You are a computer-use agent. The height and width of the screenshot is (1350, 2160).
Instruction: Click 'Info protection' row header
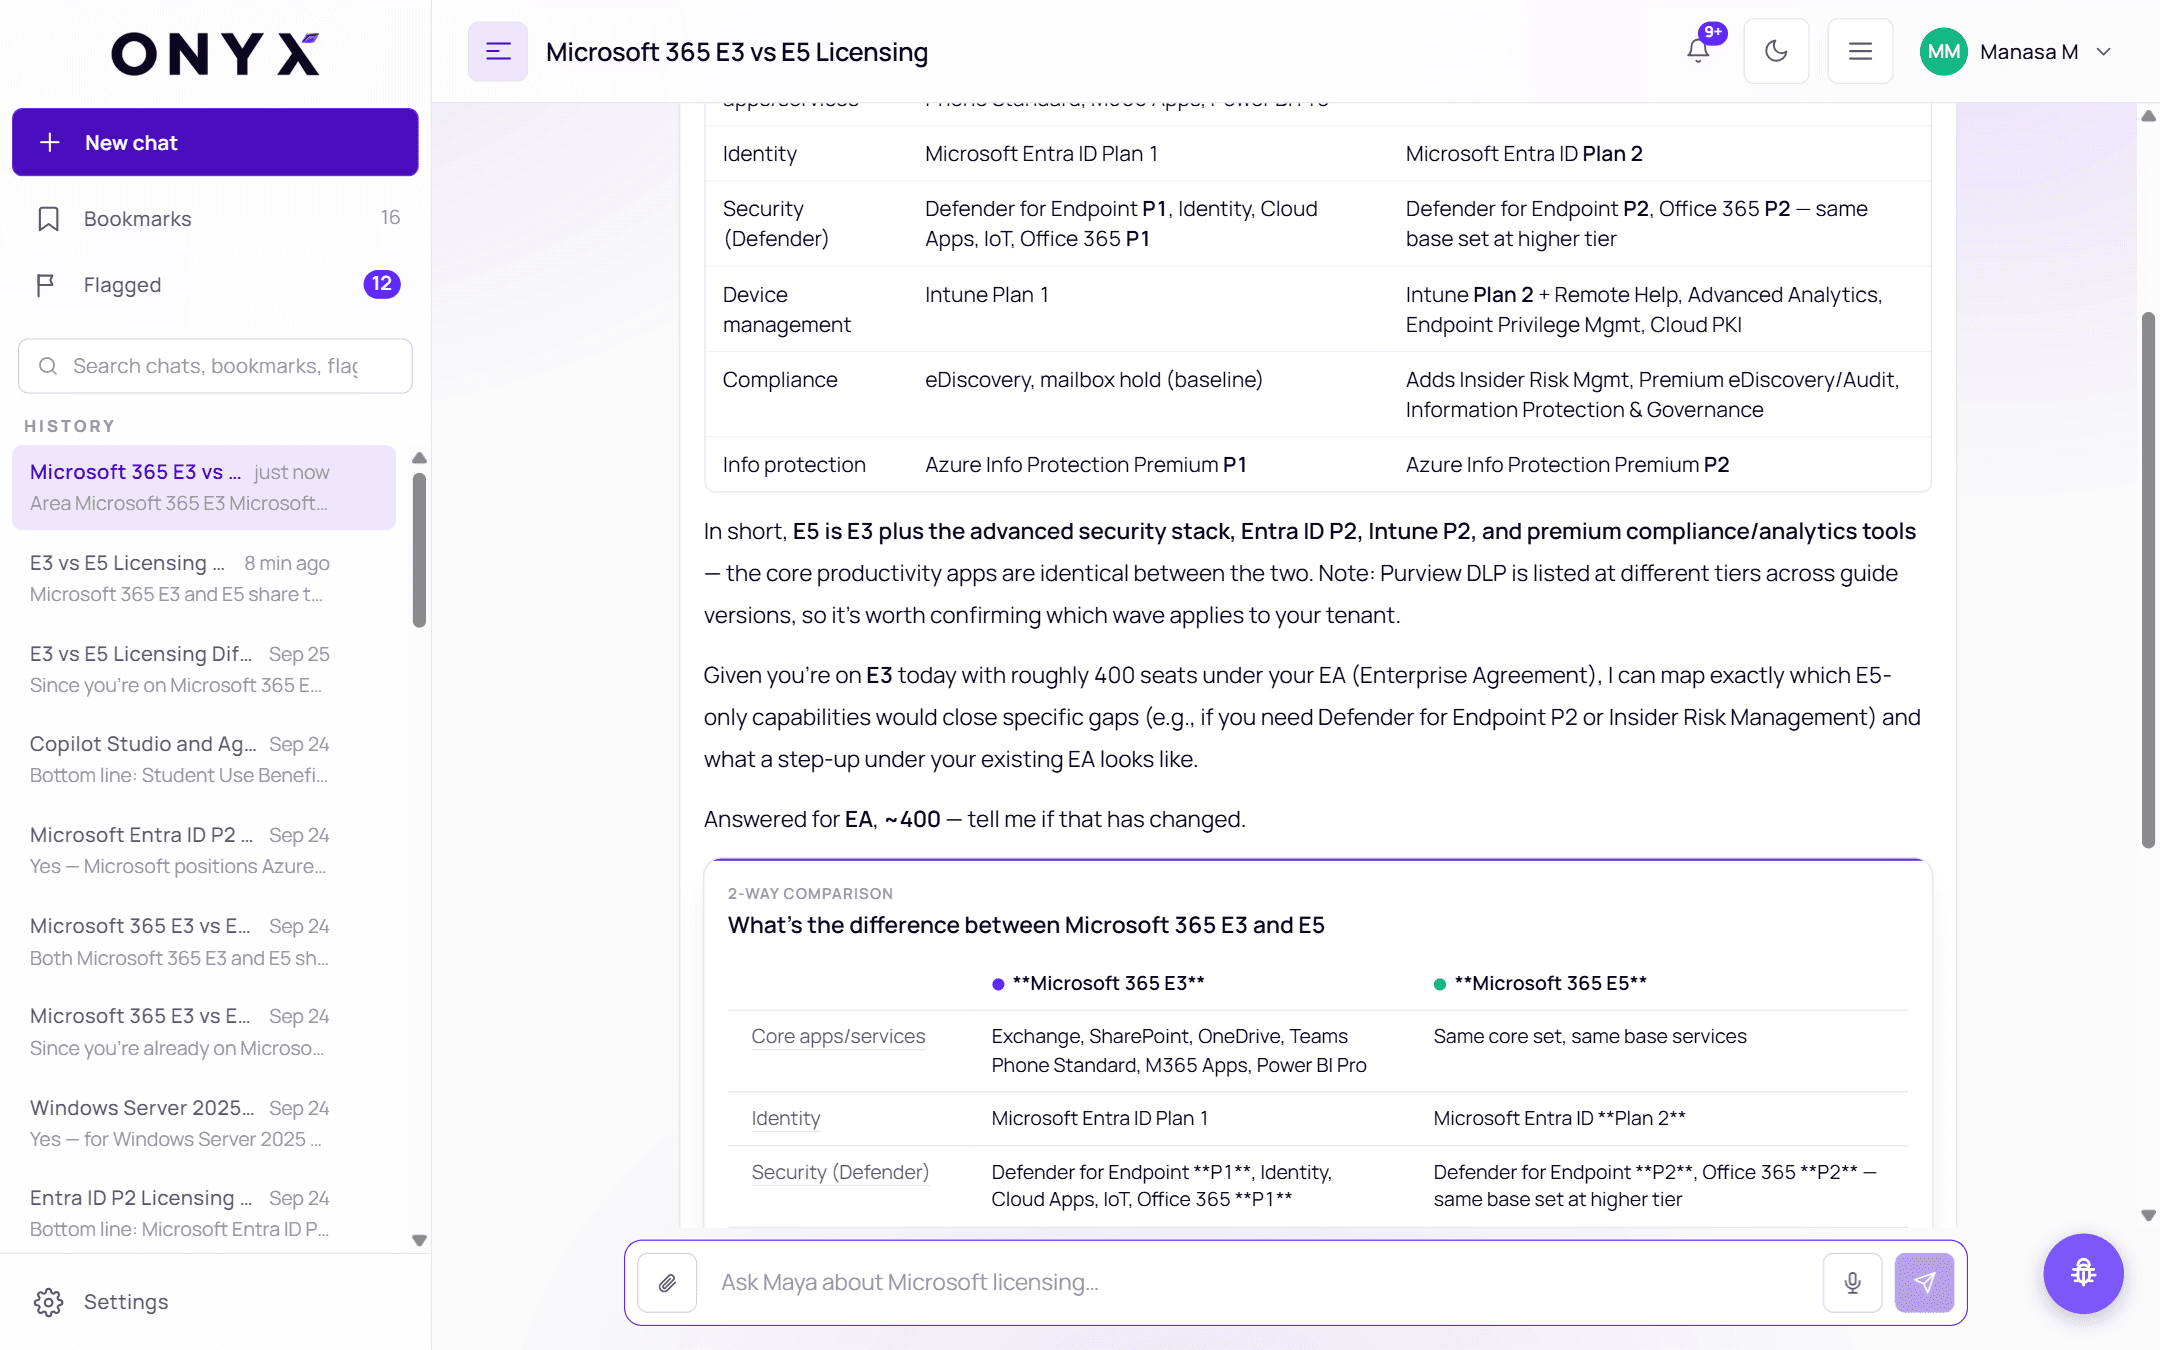click(794, 465)
